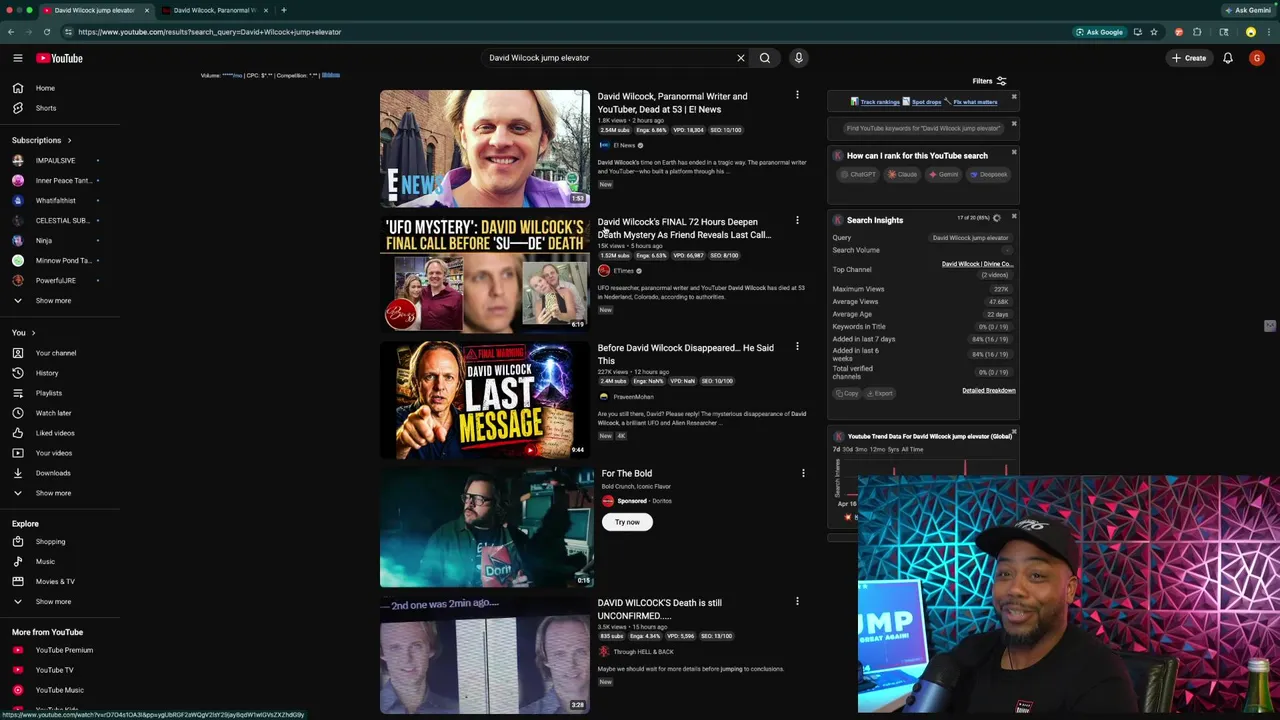Screen dimensions: 1280x720
Task: Open the IMPAULSIVE subscription channel
Action: [x=55, y=160]
